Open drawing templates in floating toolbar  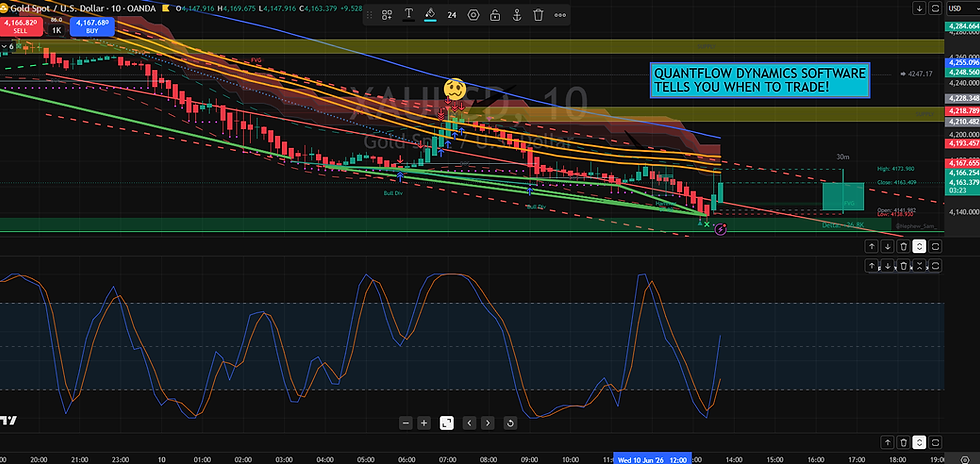[x=387, y=14]
